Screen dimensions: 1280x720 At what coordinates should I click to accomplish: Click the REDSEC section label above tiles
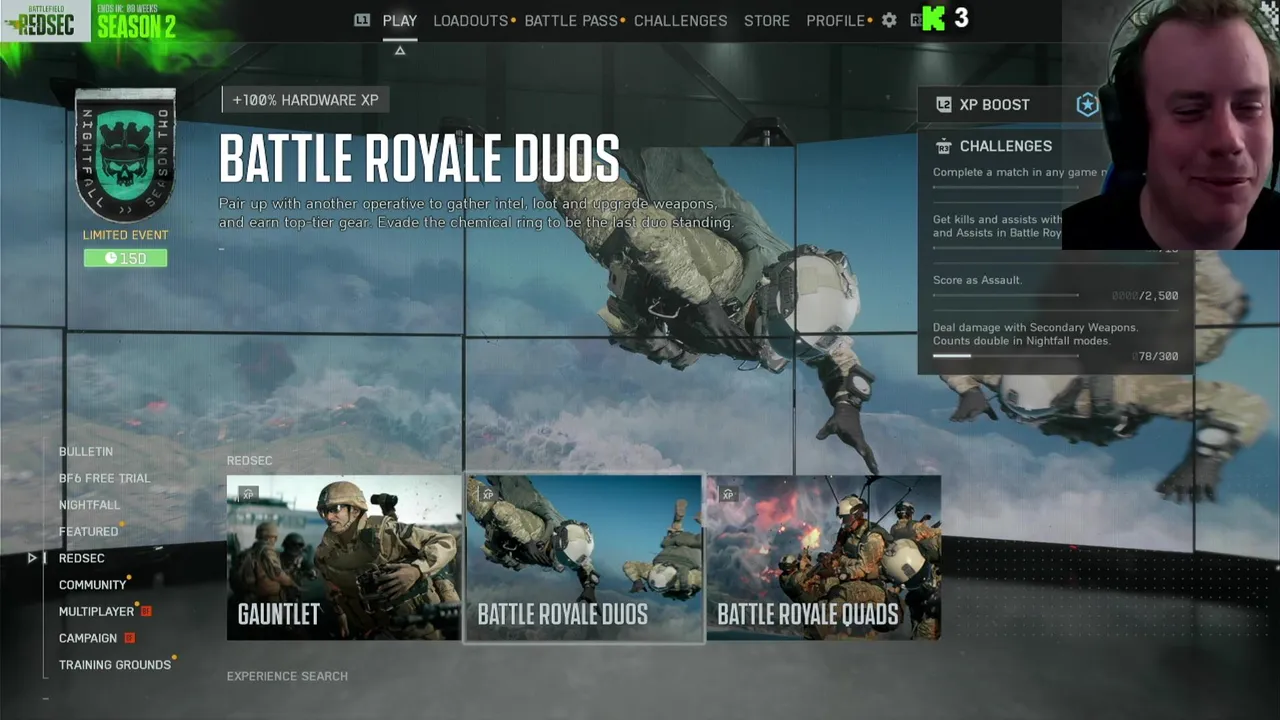(249, 460)
